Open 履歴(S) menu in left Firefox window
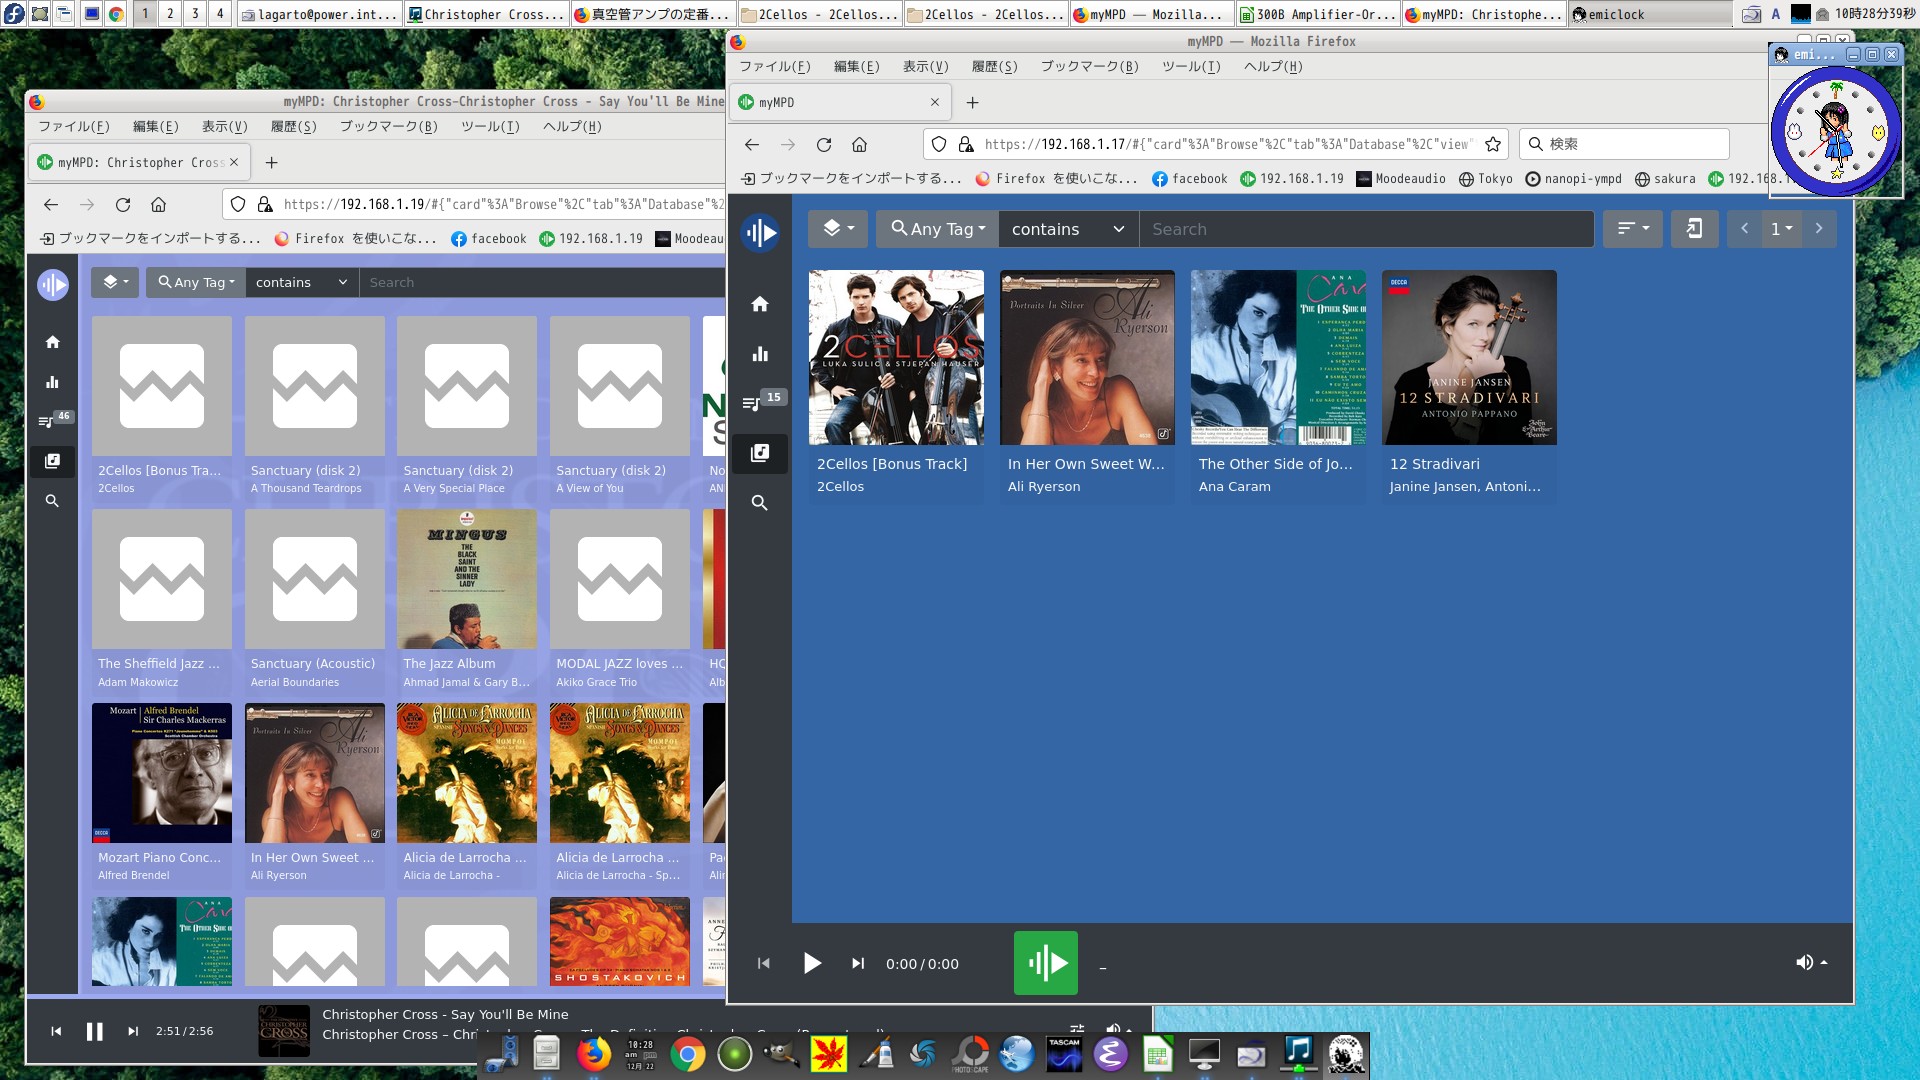 [293, 127]
